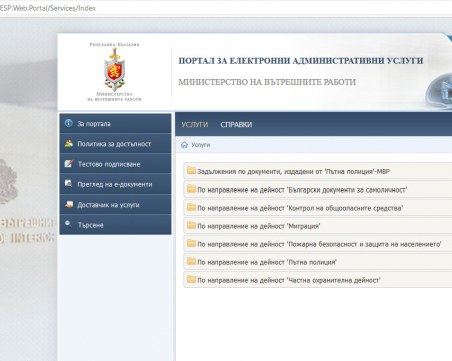The width and height of the screenshot is (452, 361).
Task: Click the 'МИНИСТЕРСТВО НА ВЪТРЕШНИТЕ РАБОТИ' subtitle
Action: point(267,82)
